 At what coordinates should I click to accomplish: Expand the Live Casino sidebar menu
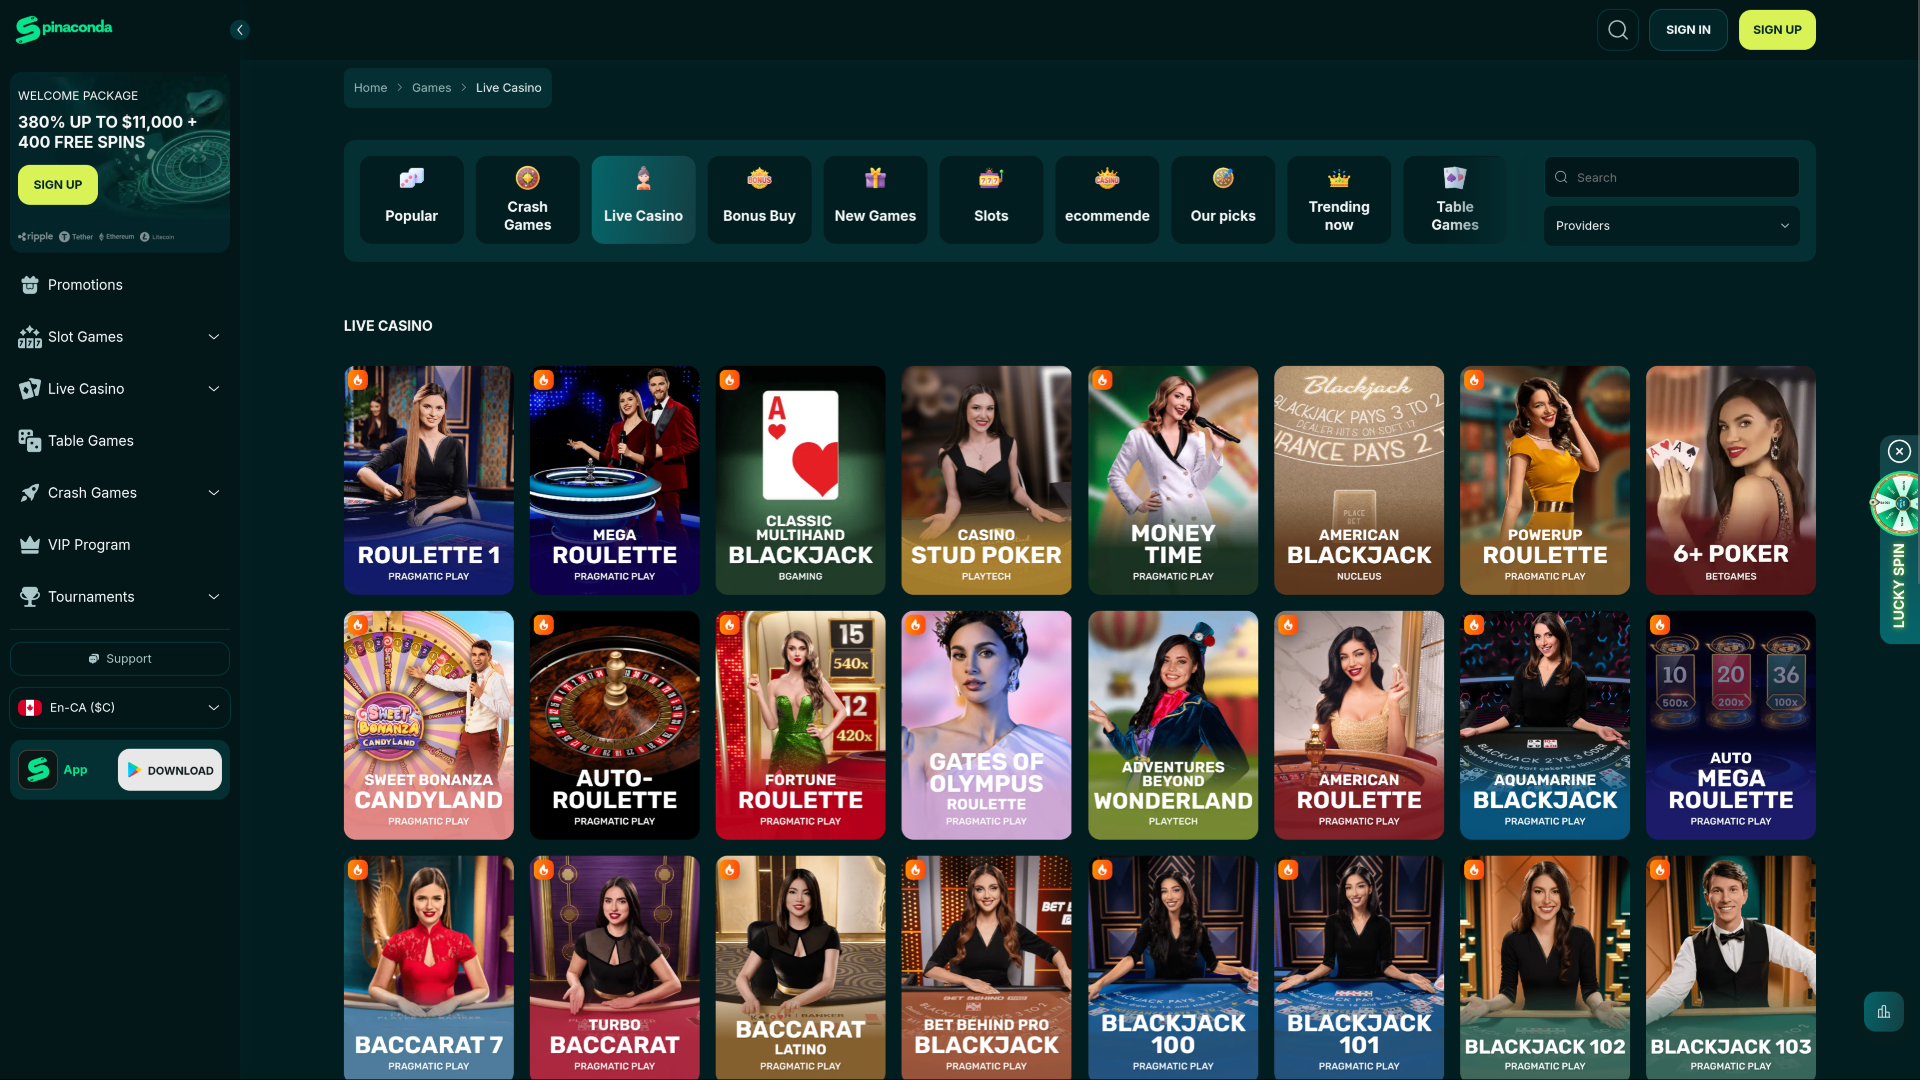[x=213, y=389]
